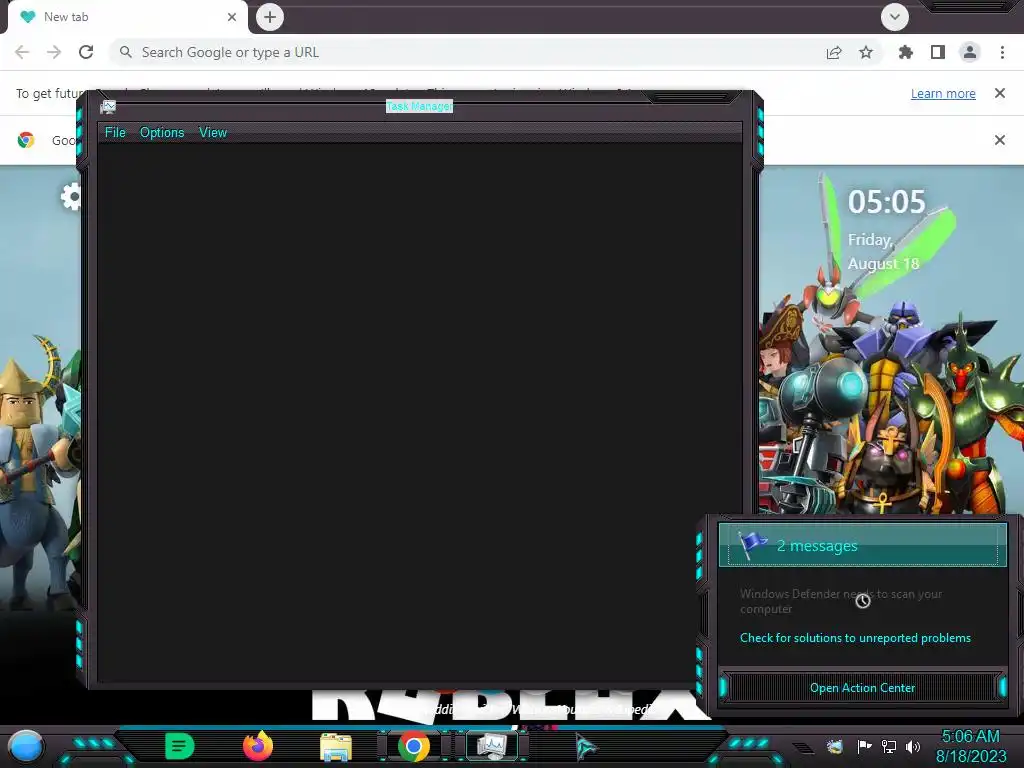
Task: Click the 05:05 clock widget
Action: 887,202
